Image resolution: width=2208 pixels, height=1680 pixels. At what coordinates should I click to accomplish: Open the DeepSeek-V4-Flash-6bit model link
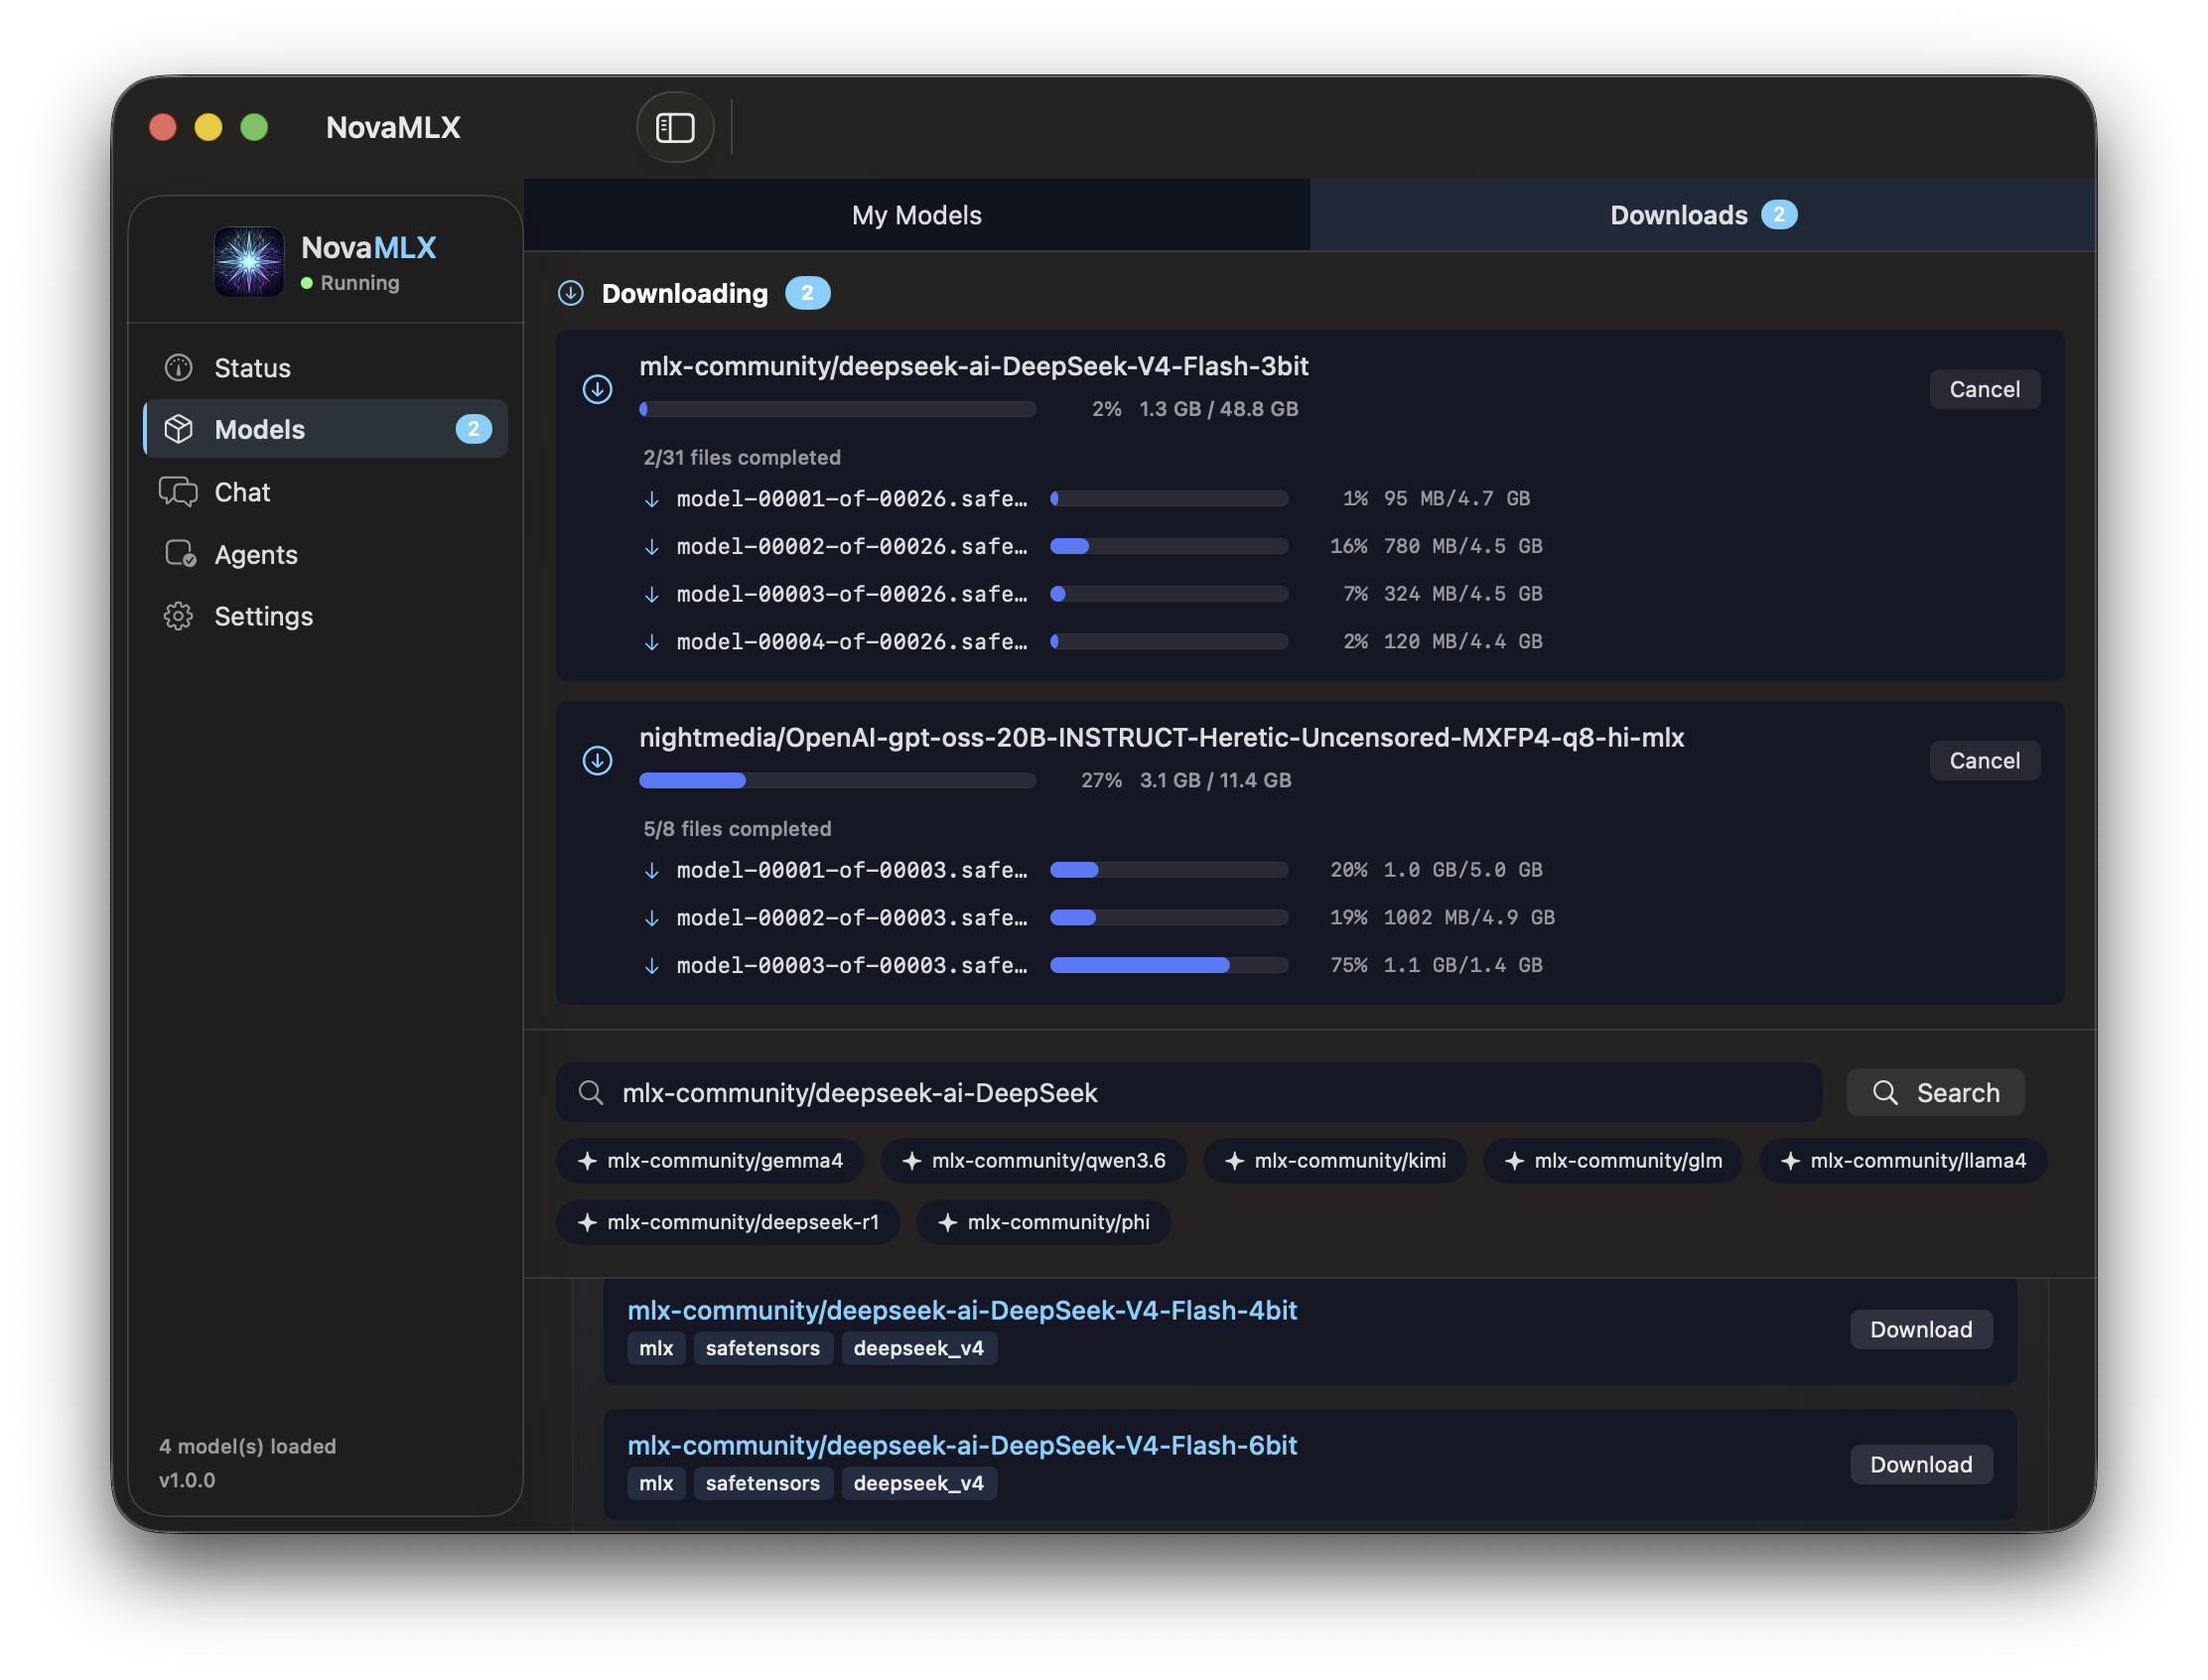coord(961,1445)
